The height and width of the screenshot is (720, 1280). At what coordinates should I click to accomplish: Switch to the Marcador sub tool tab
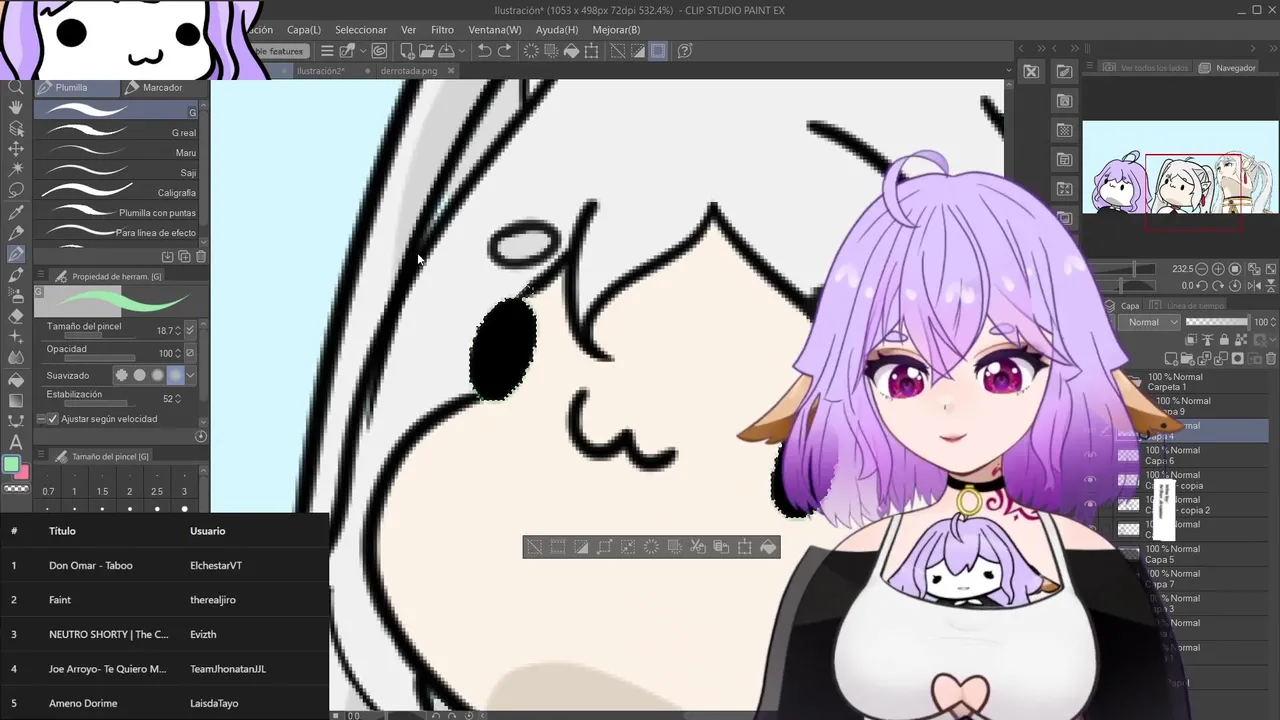coord(162,88)
